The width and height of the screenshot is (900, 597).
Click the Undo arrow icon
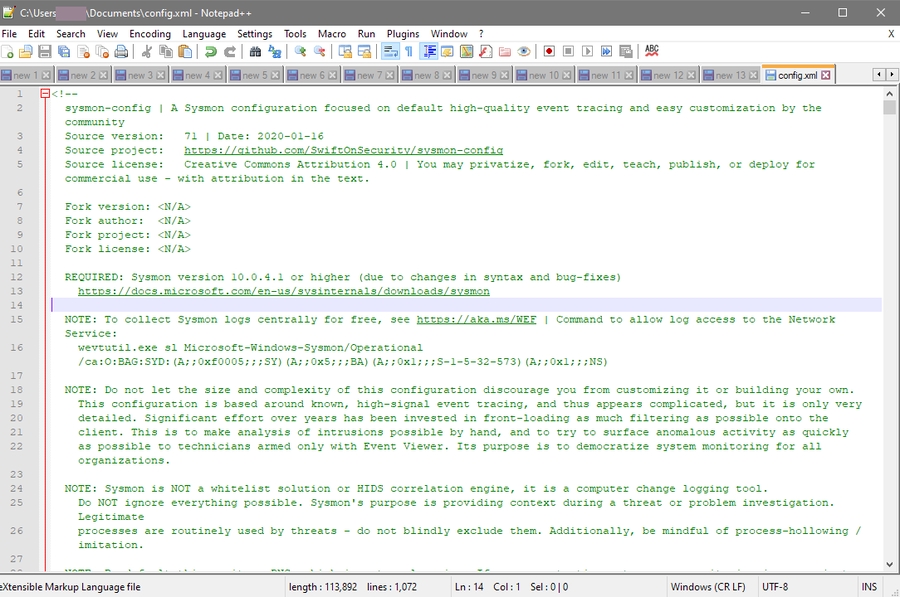pos(211,51)
